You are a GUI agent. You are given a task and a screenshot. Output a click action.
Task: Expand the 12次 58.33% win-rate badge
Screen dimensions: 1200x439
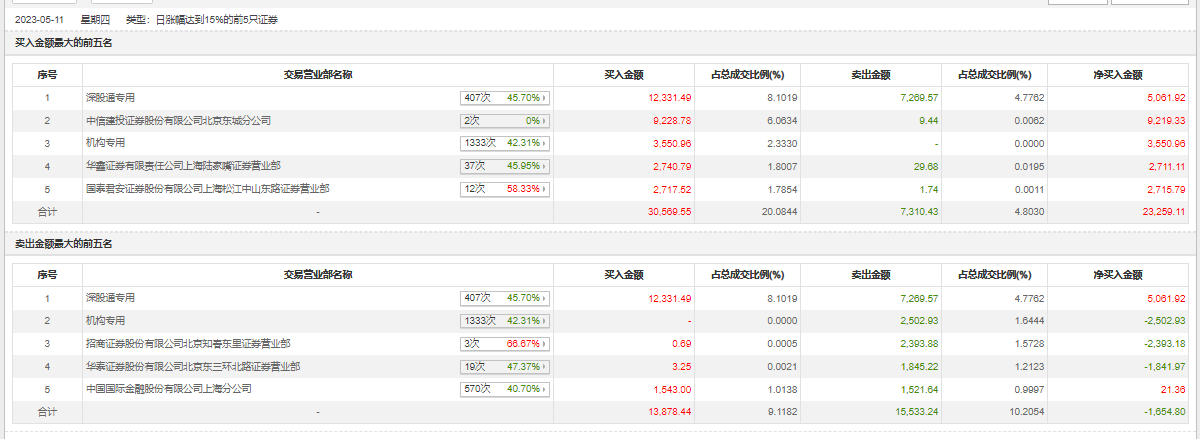pyautogui.click(x=546, y=189)
